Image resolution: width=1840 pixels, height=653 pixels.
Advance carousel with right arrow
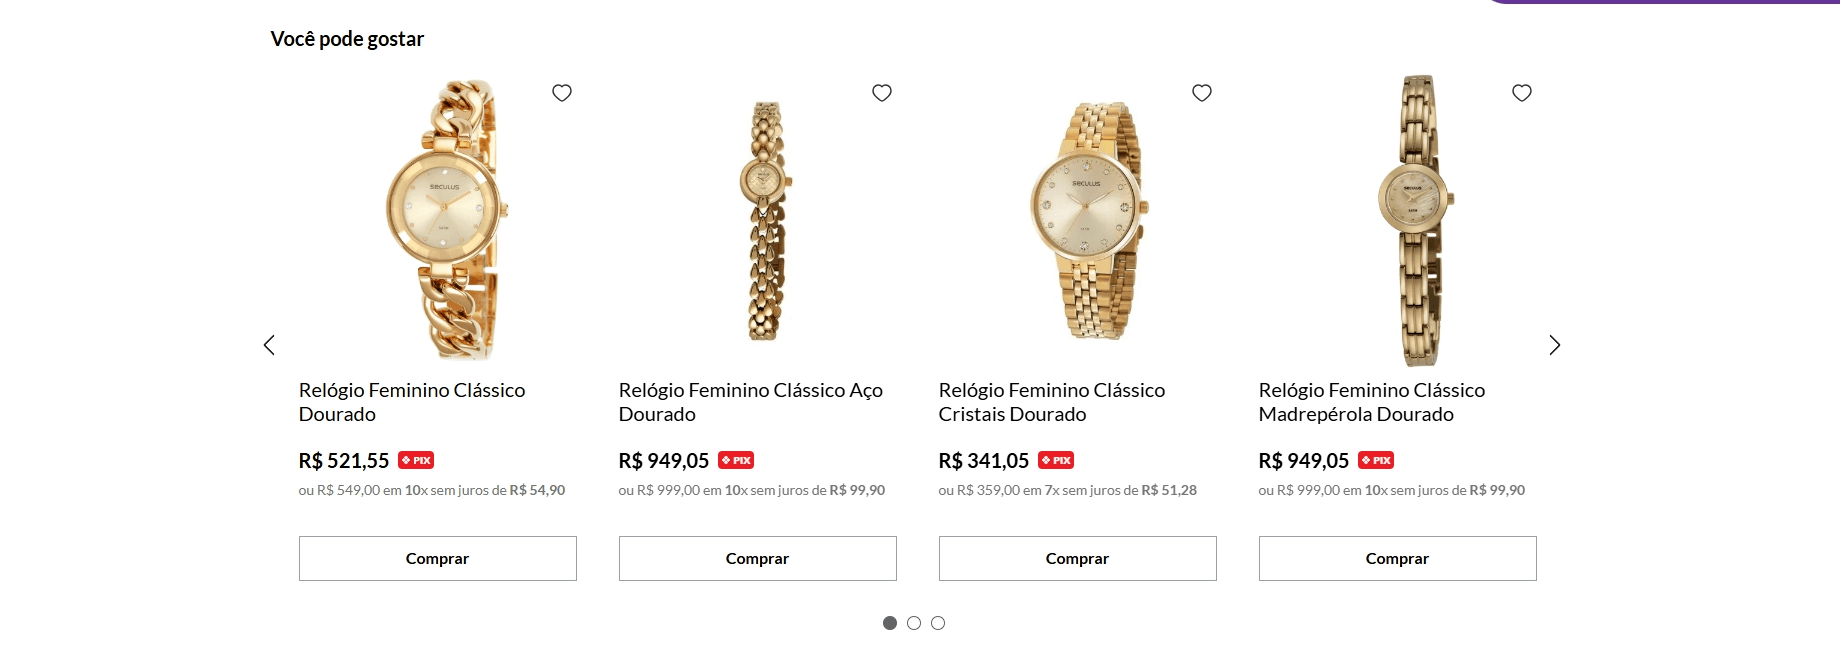pyautogui.click(x=1554, y=345)
